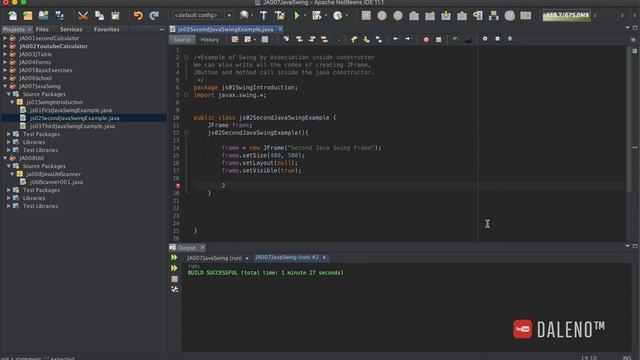Switch to the Favorites tab
Viewport: 640px width, 360px height.
[107, 29]
